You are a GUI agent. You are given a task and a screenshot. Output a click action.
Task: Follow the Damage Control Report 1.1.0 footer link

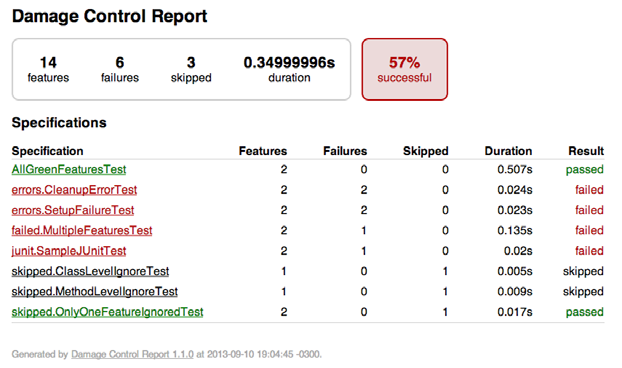(x=132, y=354)
